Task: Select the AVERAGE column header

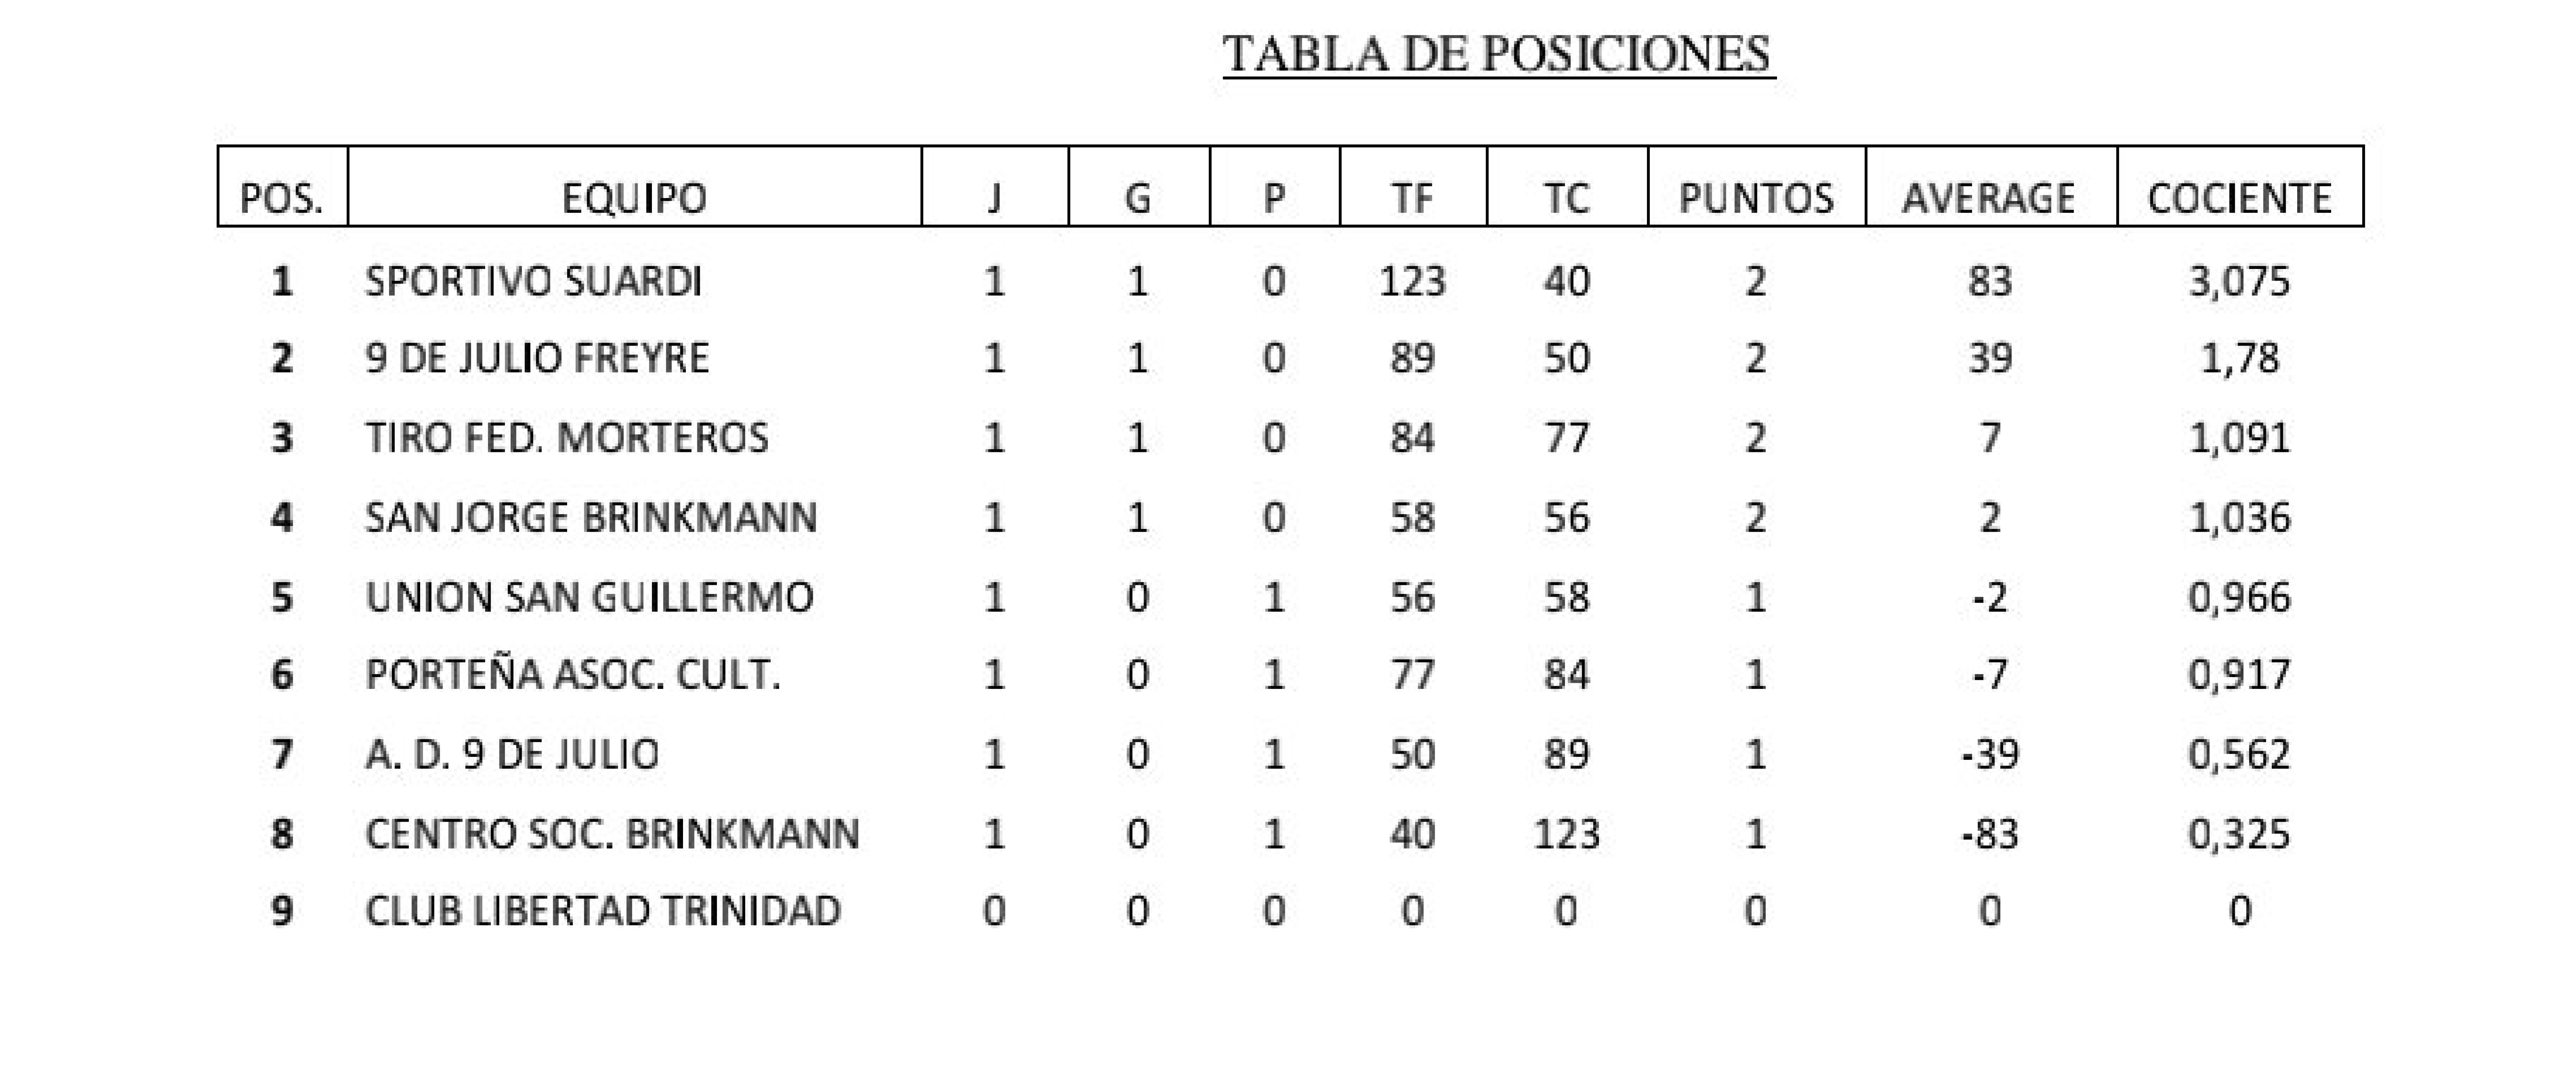Action: pyautogui.click(x=1988, y=198)
